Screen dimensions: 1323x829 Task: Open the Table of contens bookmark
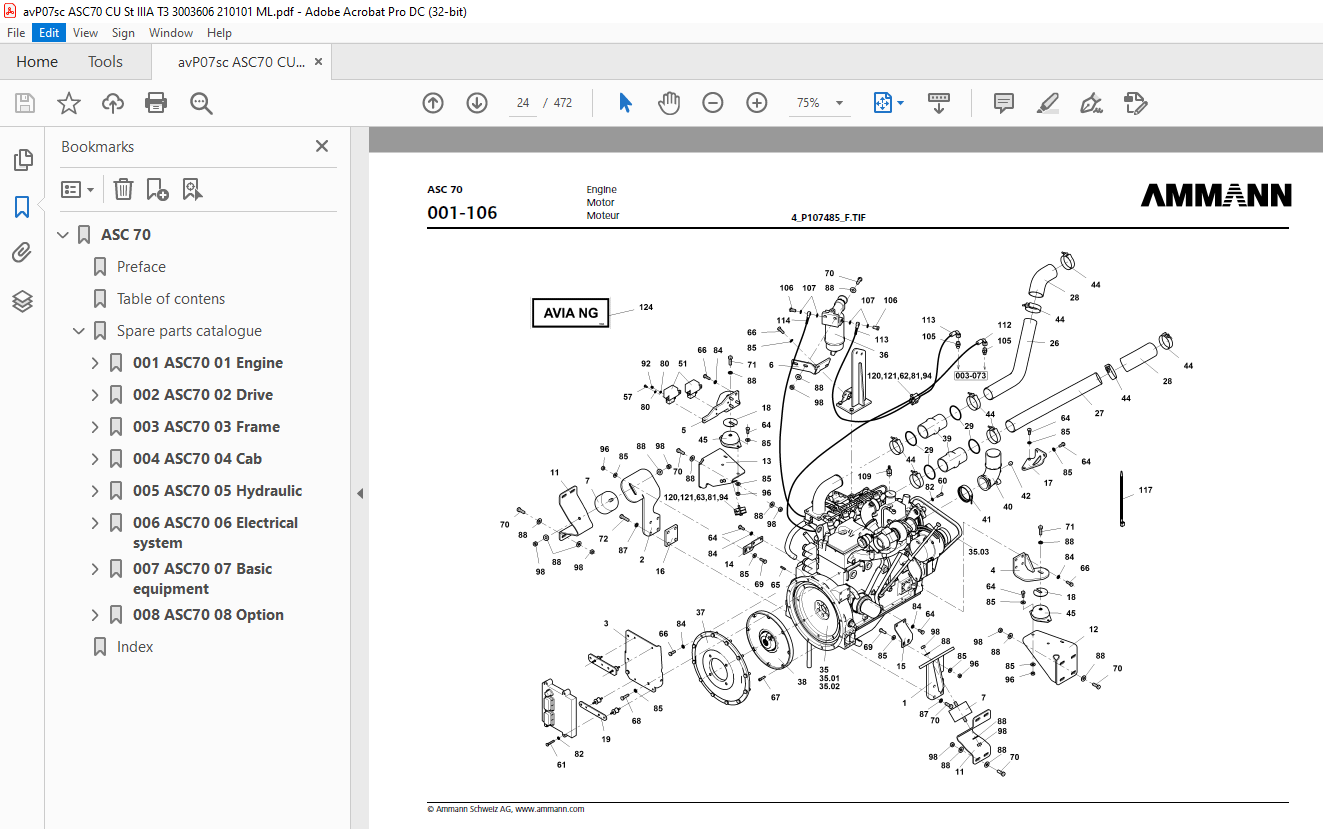[x=171, y=299]
